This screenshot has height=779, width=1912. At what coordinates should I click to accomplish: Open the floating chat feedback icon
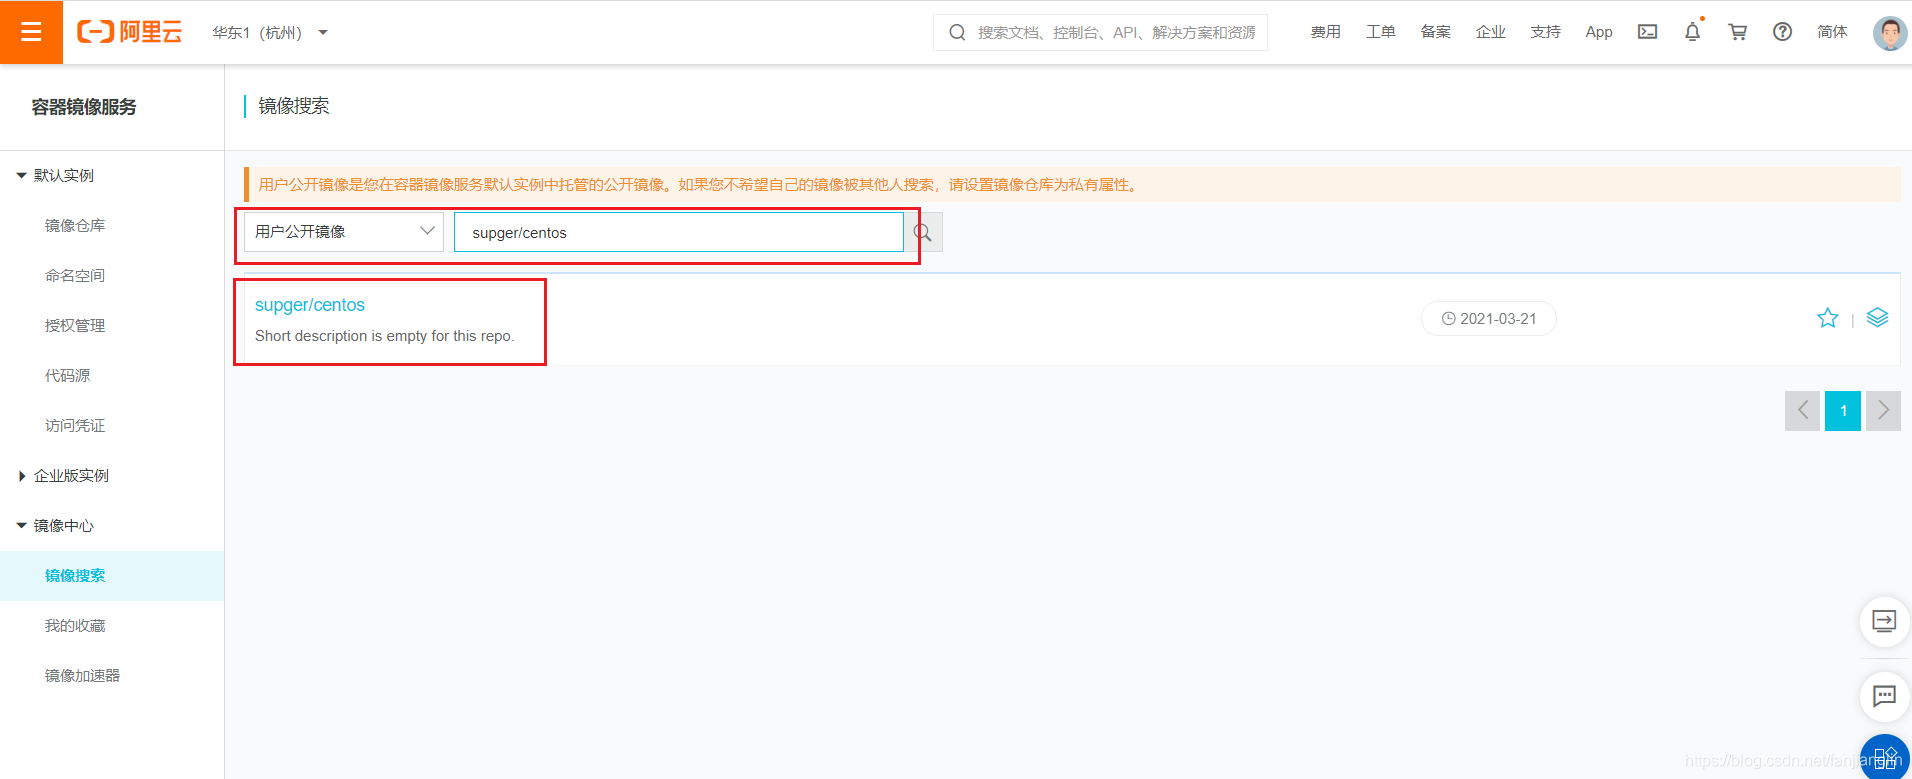point(1885,696)
